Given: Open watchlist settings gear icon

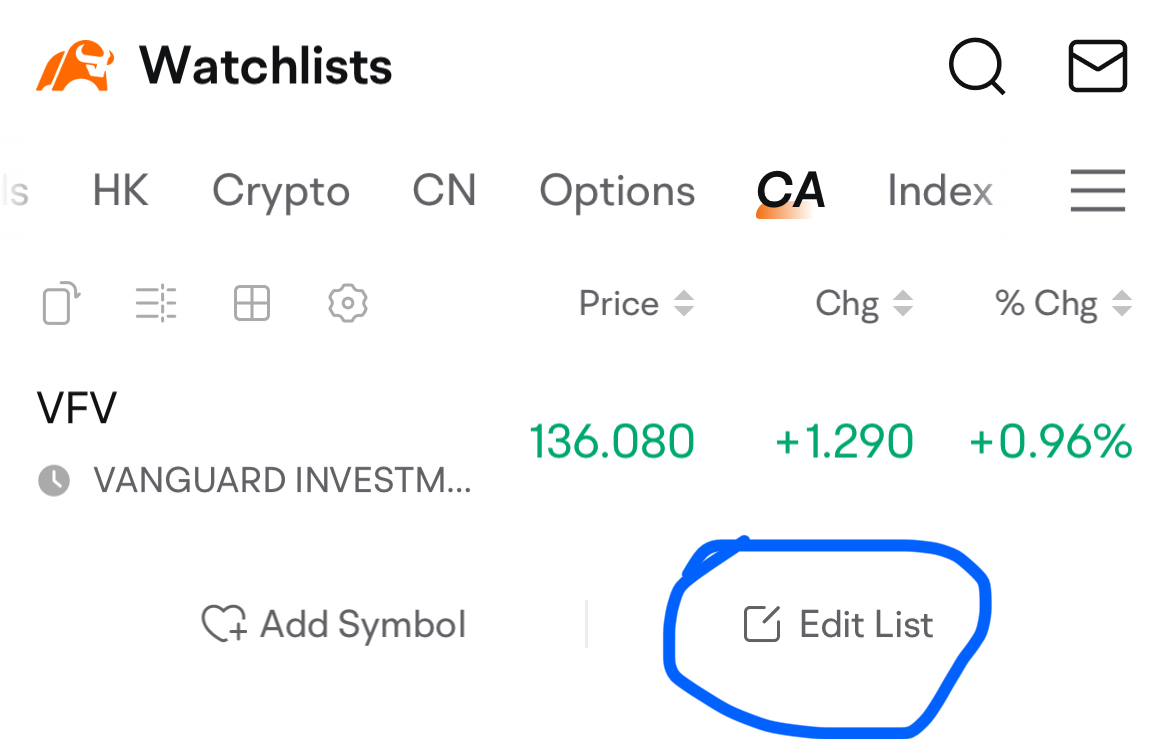Looking at the screenshot, I should (x=348, y=303).
